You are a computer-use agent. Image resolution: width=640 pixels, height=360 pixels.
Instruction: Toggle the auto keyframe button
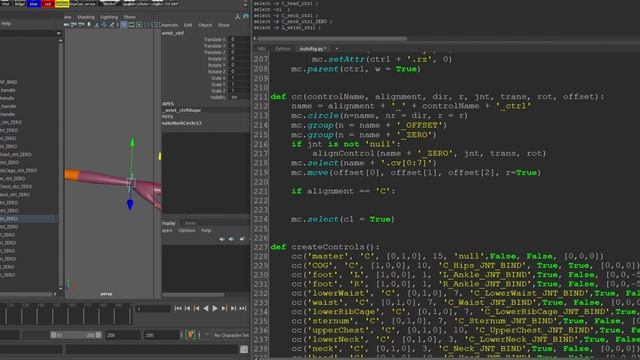click(x=190, y=335)
